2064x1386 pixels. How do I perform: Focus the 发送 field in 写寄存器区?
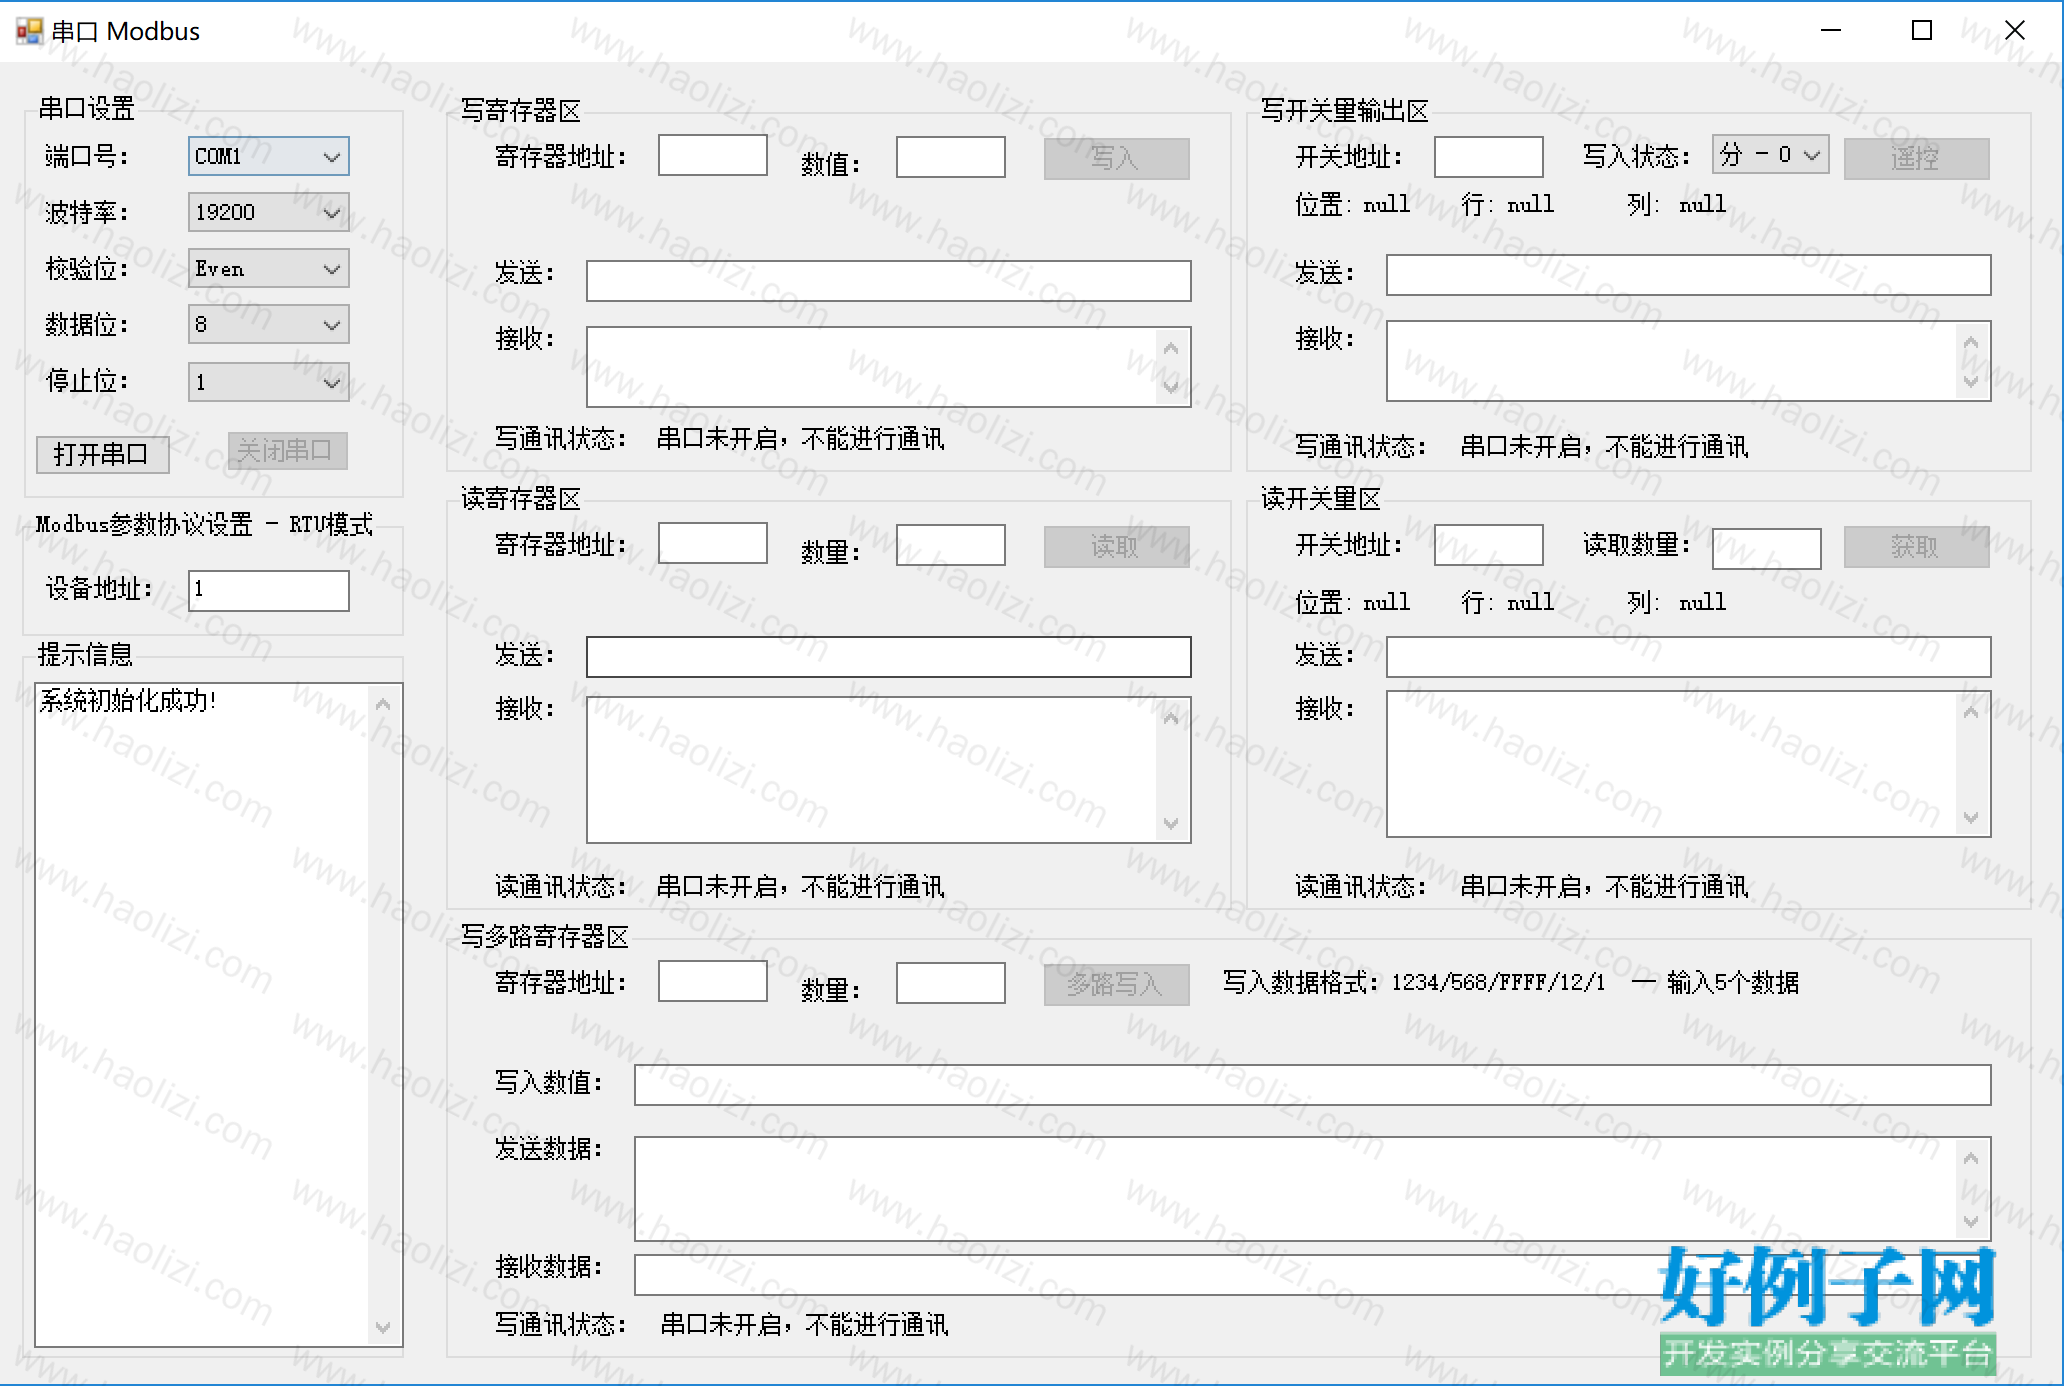(x=888, y=281)
